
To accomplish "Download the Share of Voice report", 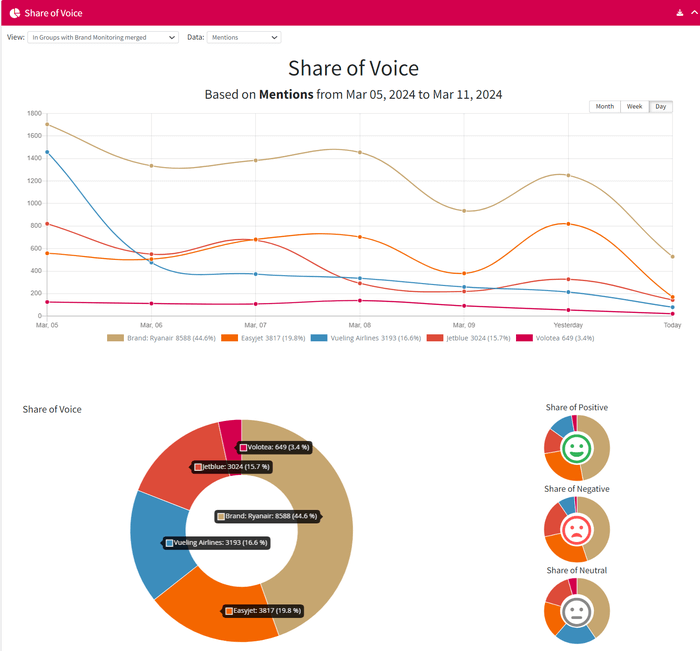I will click(679, 13).
